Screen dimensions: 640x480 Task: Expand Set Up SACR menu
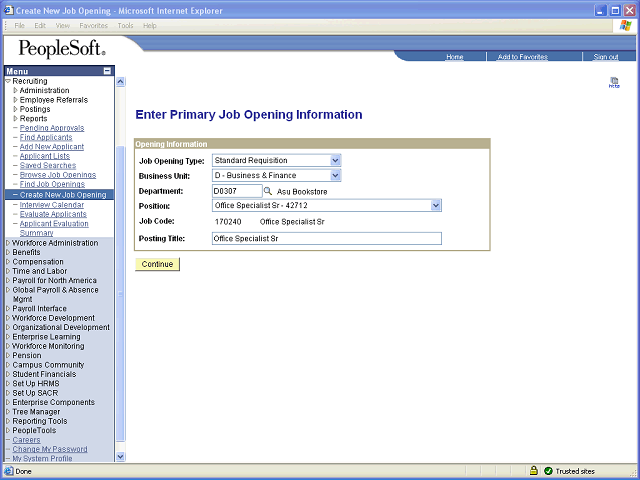click(8, 393)
